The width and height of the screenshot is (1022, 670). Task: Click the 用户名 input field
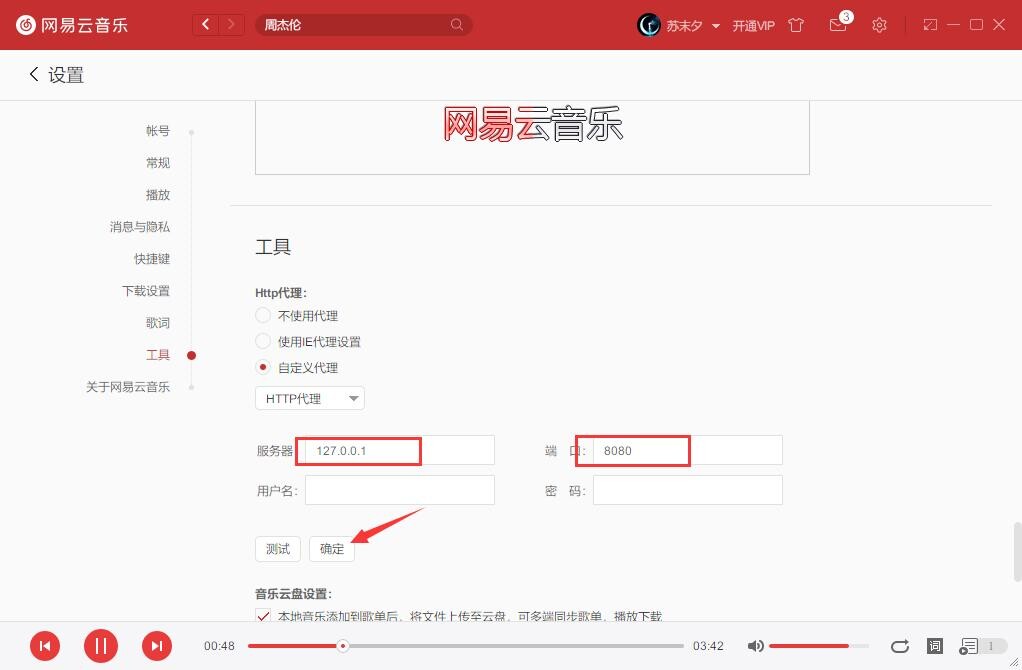[399, 490]
